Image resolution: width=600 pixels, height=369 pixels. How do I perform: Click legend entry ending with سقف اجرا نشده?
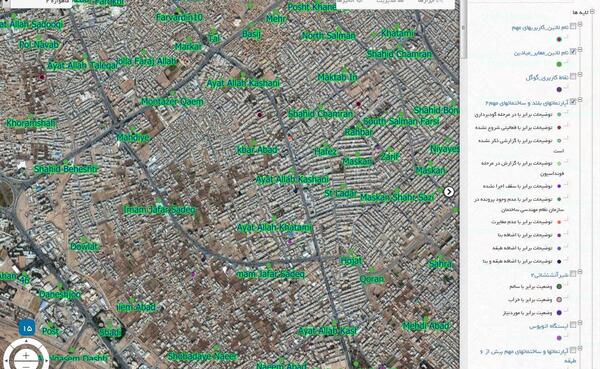(517, 186)
